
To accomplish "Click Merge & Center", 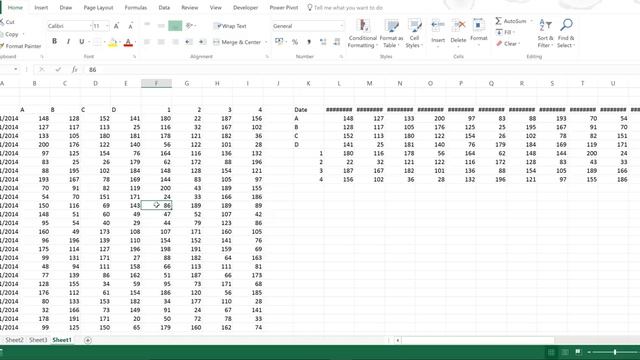I will (x=237, y=42).
